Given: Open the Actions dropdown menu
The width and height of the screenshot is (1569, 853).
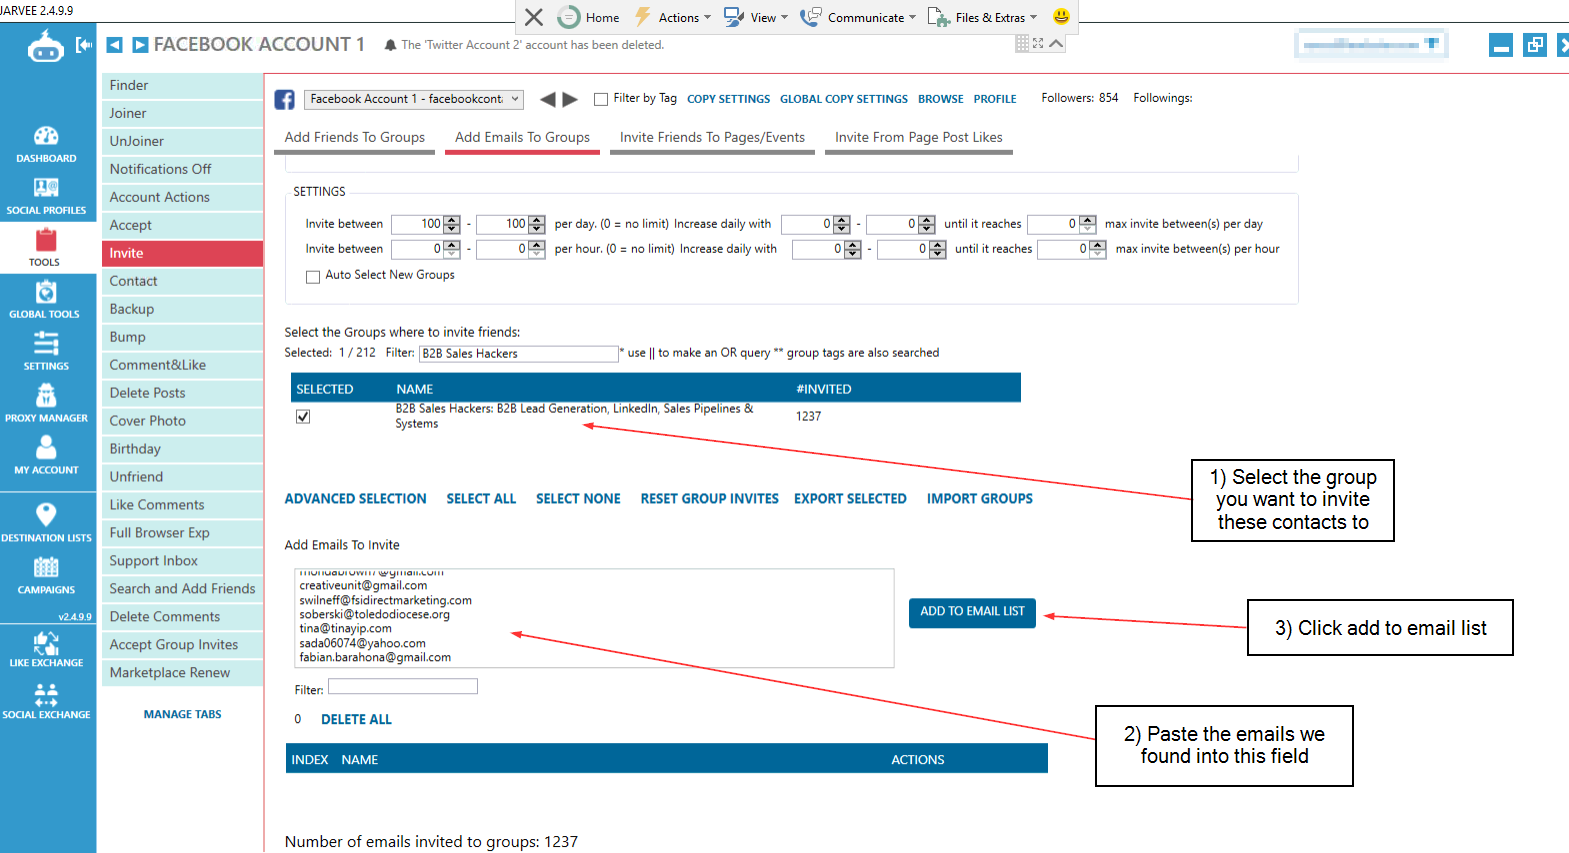Looking at the screenshot, I should (684, 17).
